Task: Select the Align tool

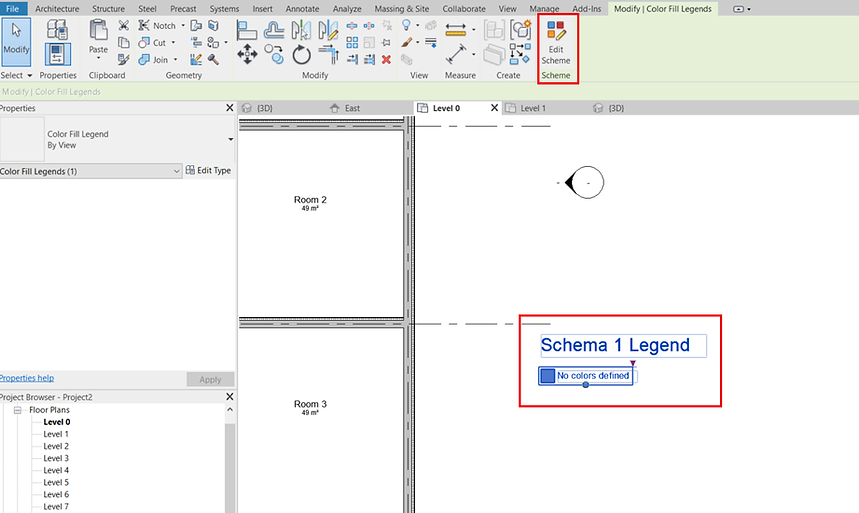Action: pyautogui.click(x=247, y=30)
